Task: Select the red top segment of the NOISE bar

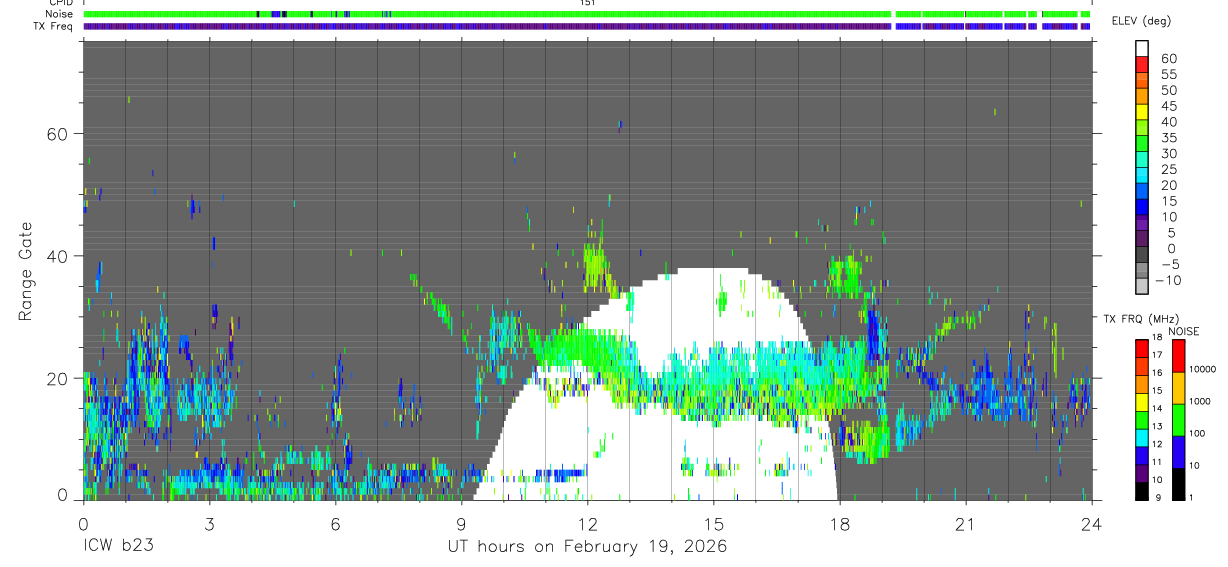Action: coord(1180,355)
